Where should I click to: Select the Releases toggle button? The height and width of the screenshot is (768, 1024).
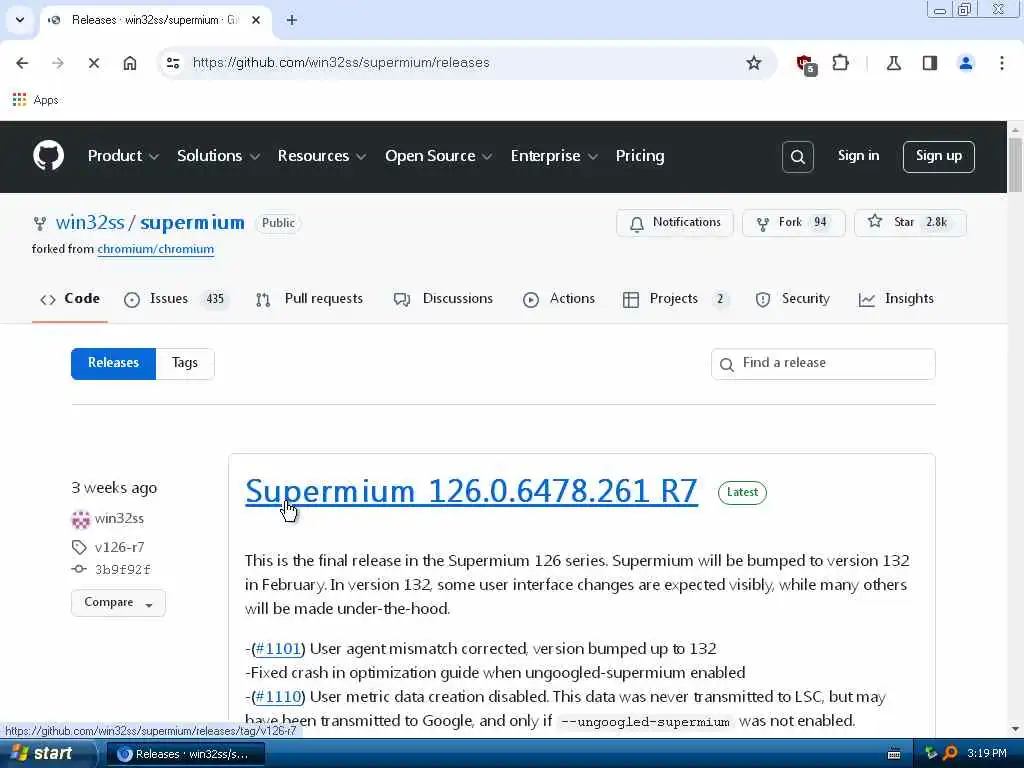click(113, 363)
